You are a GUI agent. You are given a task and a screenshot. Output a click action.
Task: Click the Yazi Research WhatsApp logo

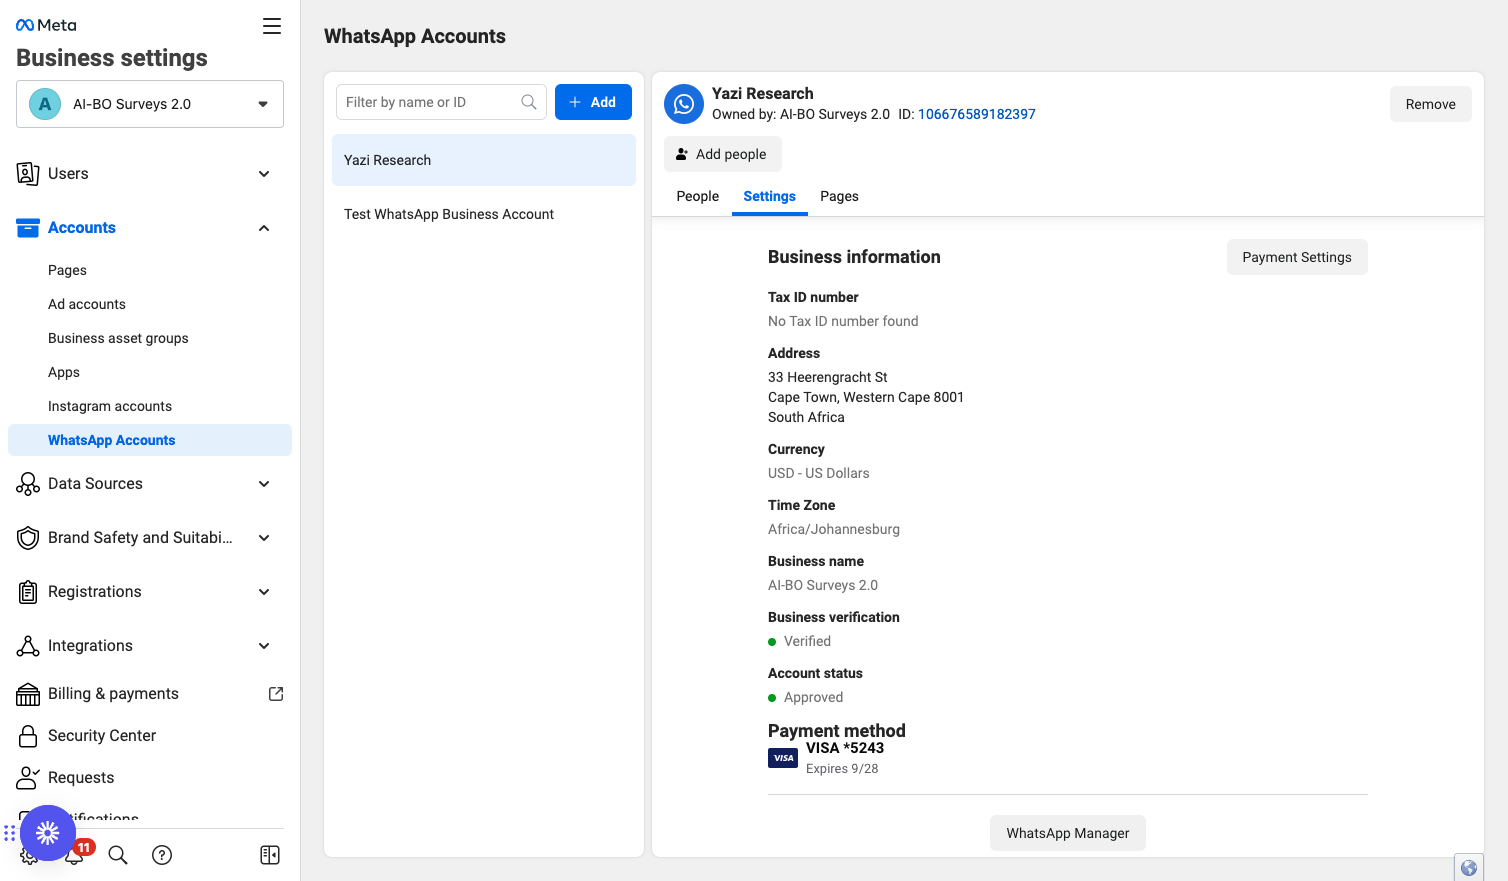point(684,104)
